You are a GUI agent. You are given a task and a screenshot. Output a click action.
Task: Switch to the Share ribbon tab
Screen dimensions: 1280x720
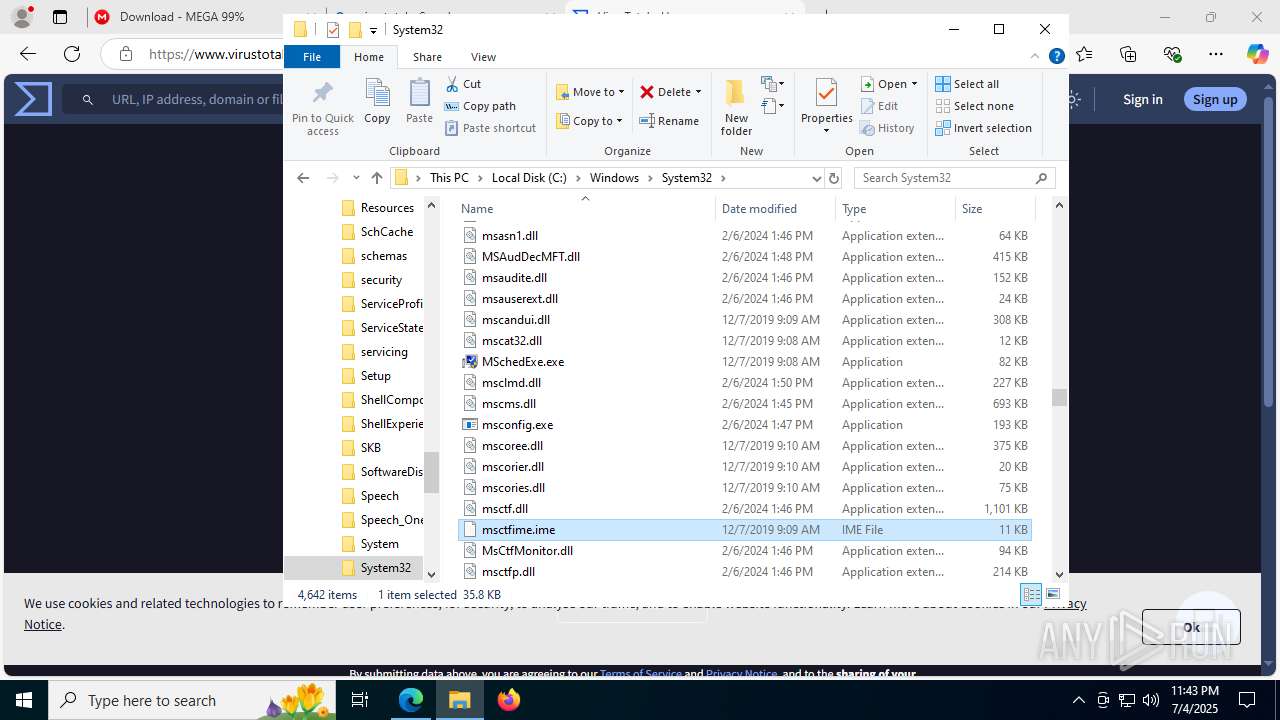(x=427, y=57)
